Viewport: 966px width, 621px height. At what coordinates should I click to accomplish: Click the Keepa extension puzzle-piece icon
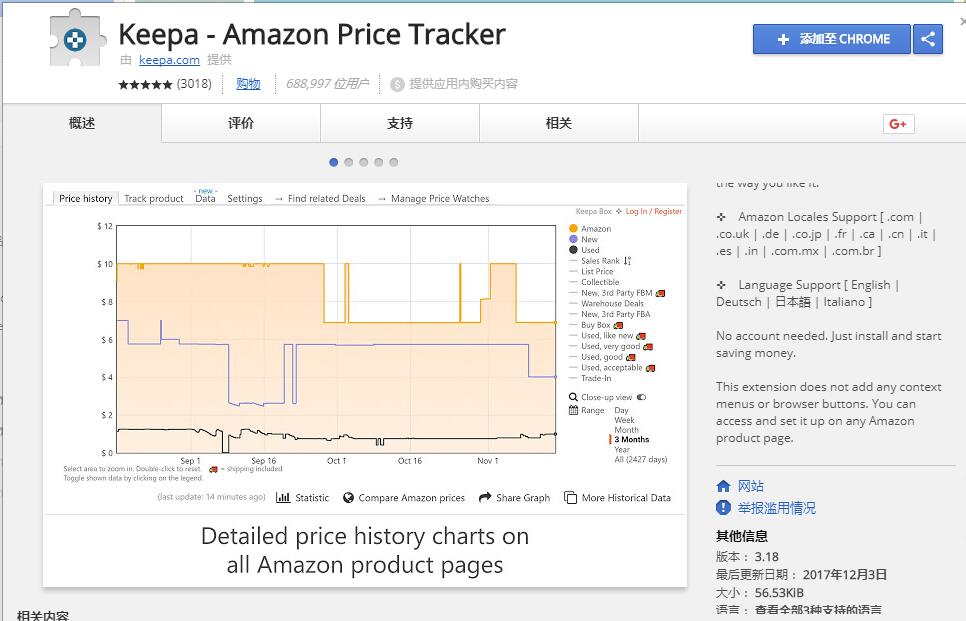pos(76,41)
